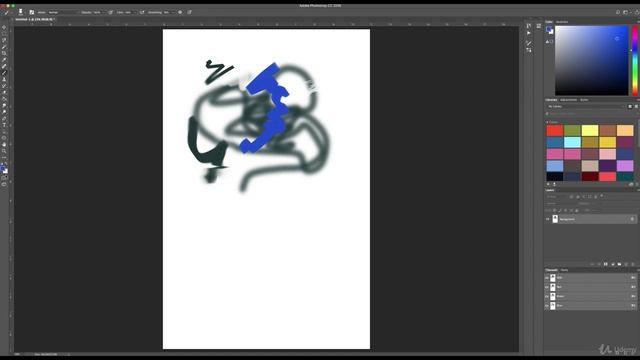Toggle visibility of the Blue channel
Viewport: 640px width, 360px height.
547,306
